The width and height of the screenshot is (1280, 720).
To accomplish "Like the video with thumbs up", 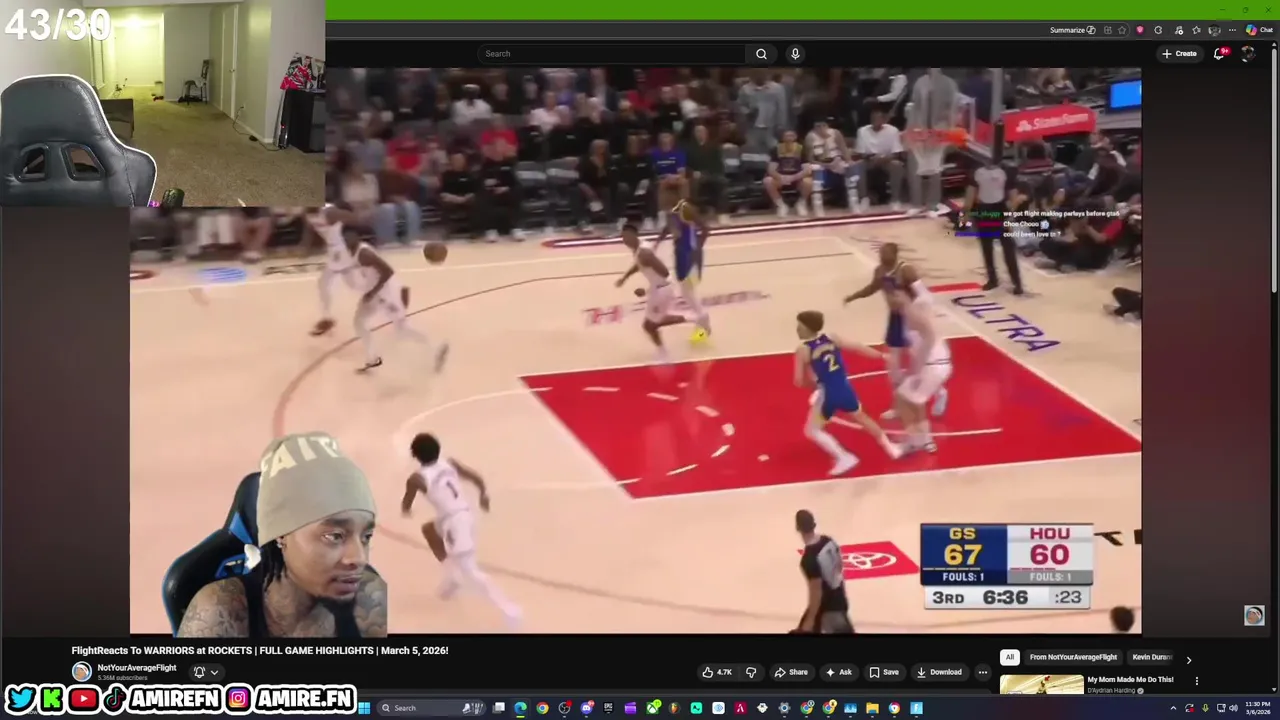I will coord(718,672).
